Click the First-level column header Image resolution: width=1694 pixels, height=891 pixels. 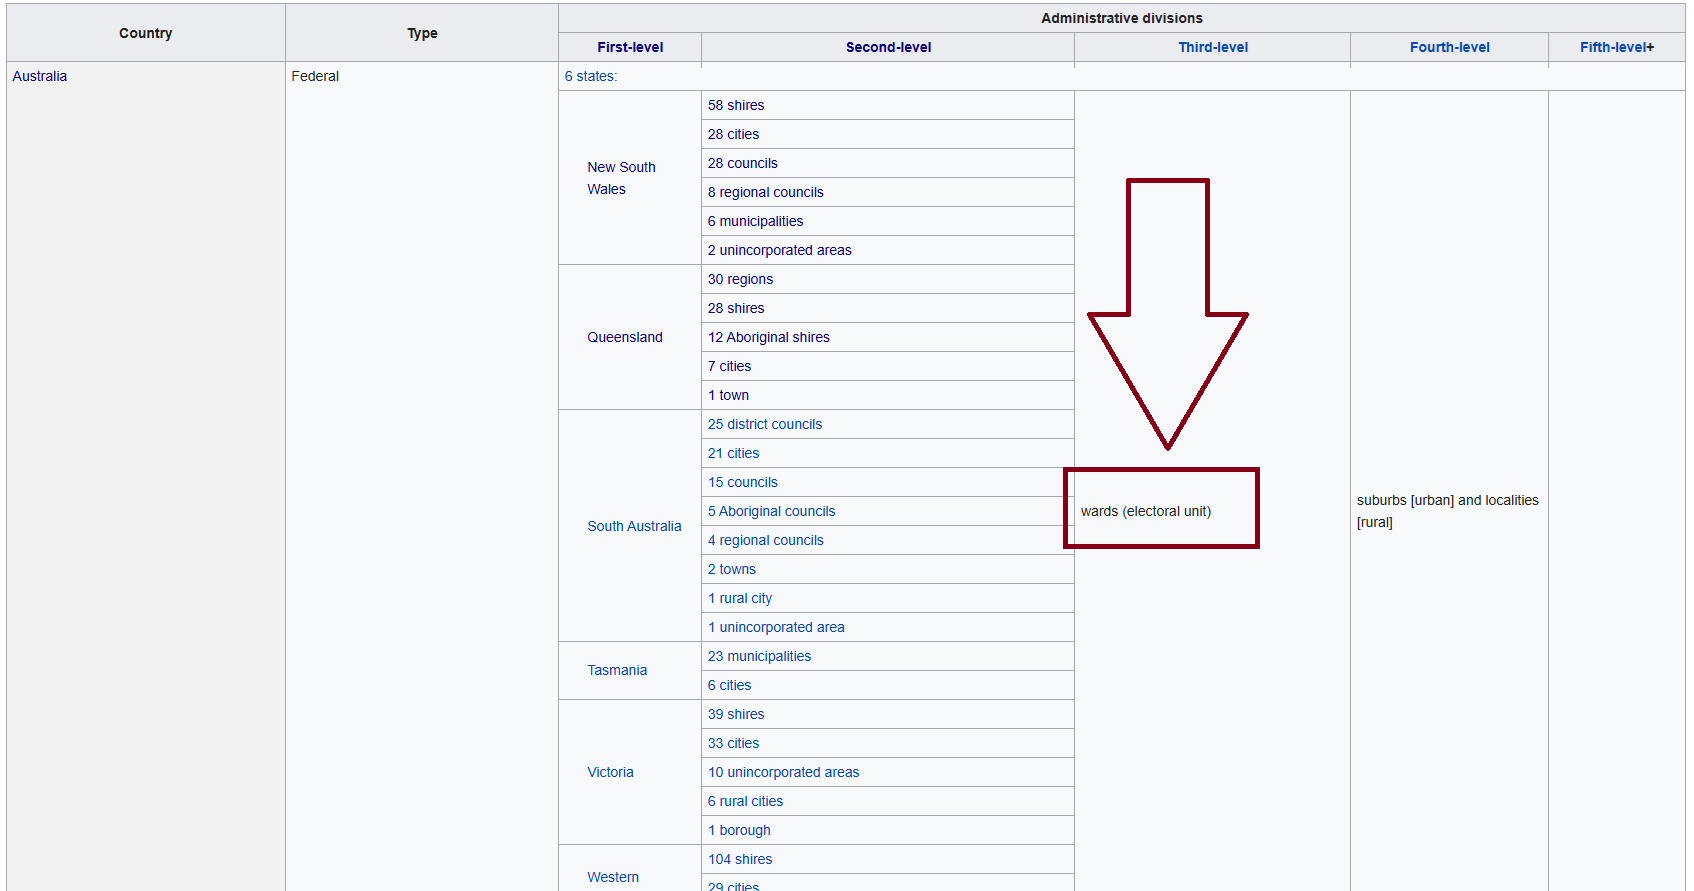point(630,47)
